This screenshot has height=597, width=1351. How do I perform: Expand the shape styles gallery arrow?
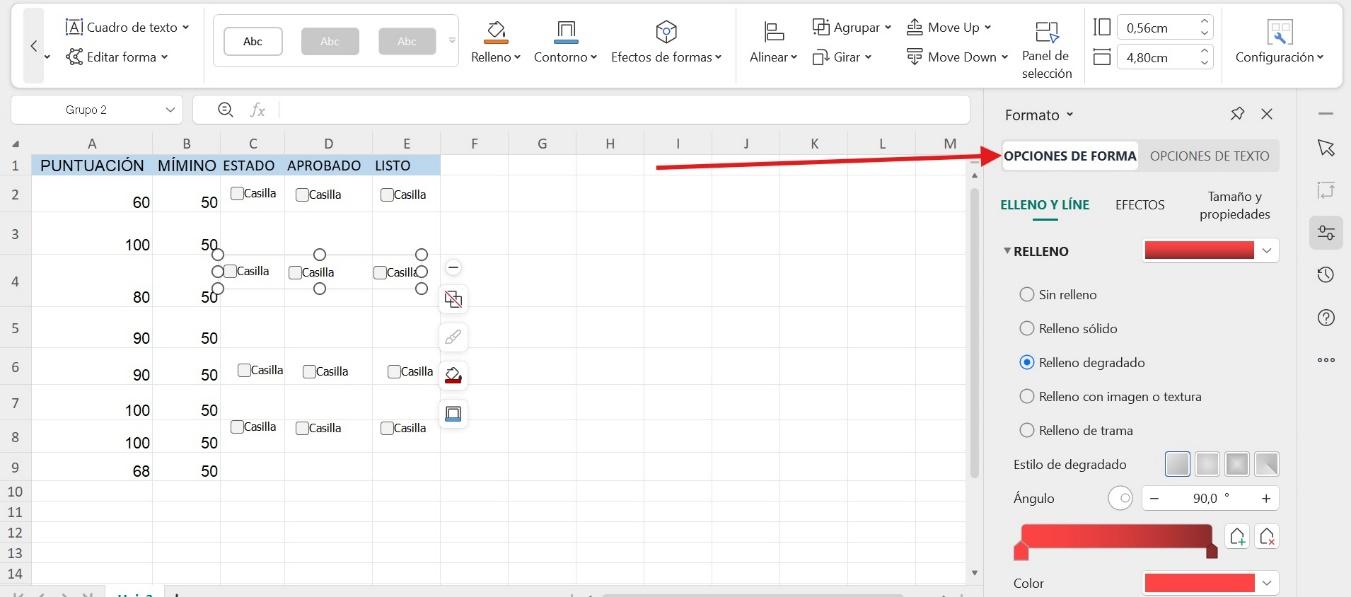(452, 41)
